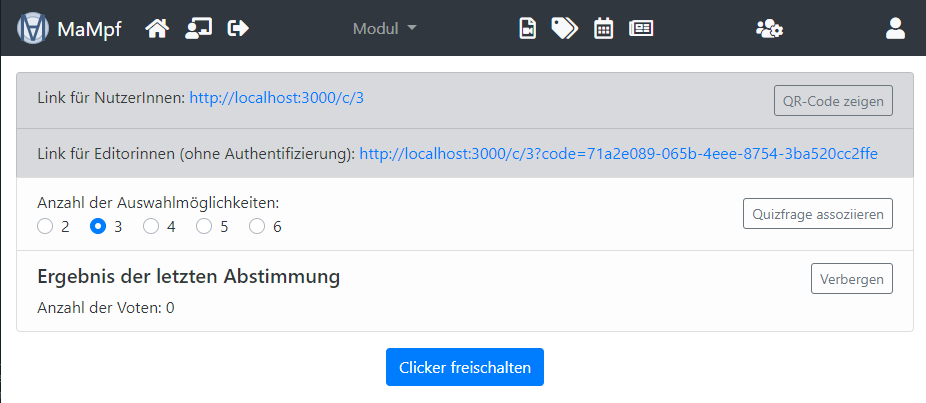Viewport: 926px width, 403px height.
Task: Click the MaMpf logo icon
Action: [33, 29]
